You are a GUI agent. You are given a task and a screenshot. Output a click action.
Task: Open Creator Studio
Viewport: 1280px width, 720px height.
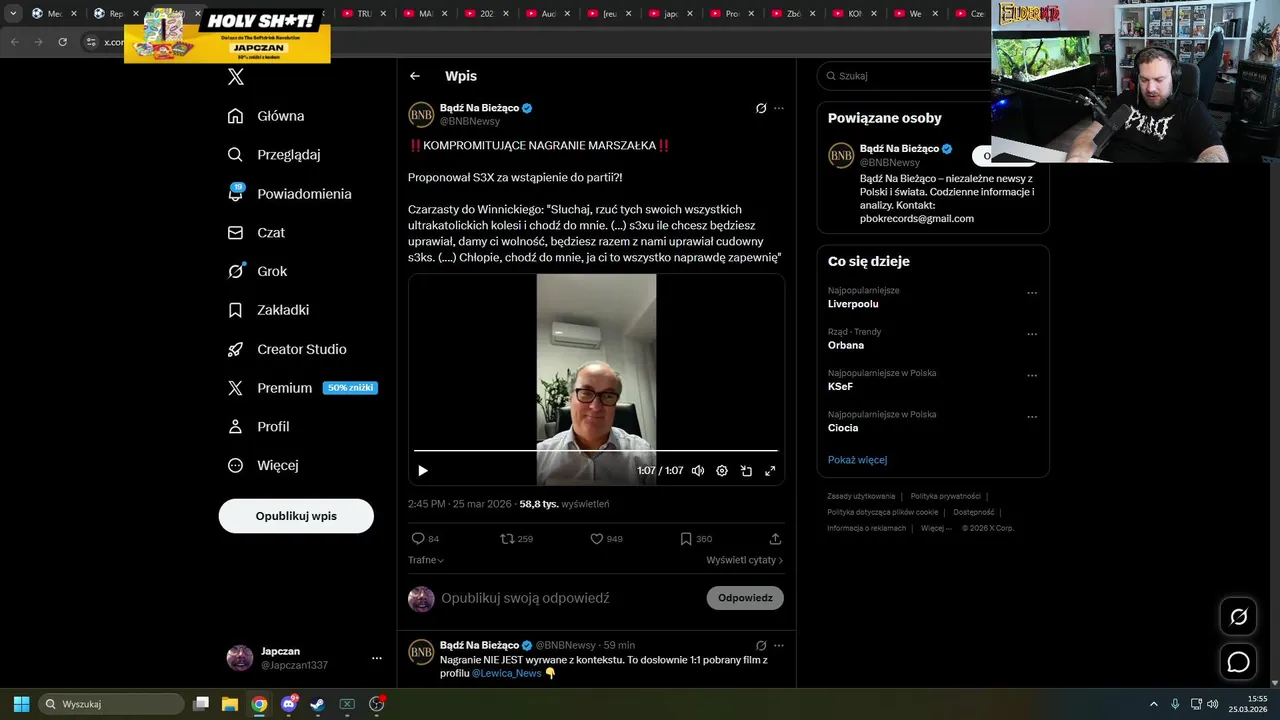coord(287,349)
